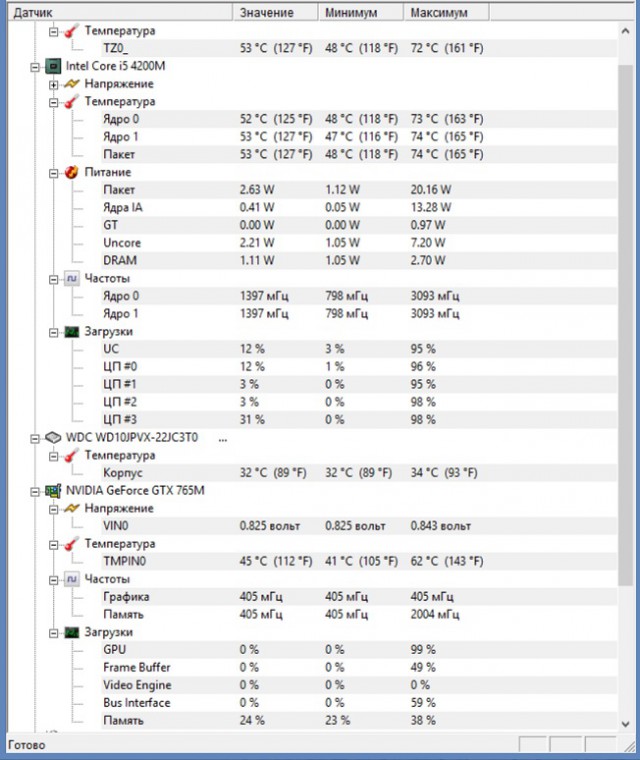Click the CPU Питание flame icon

pyautogui.click(x=71, y=172)
